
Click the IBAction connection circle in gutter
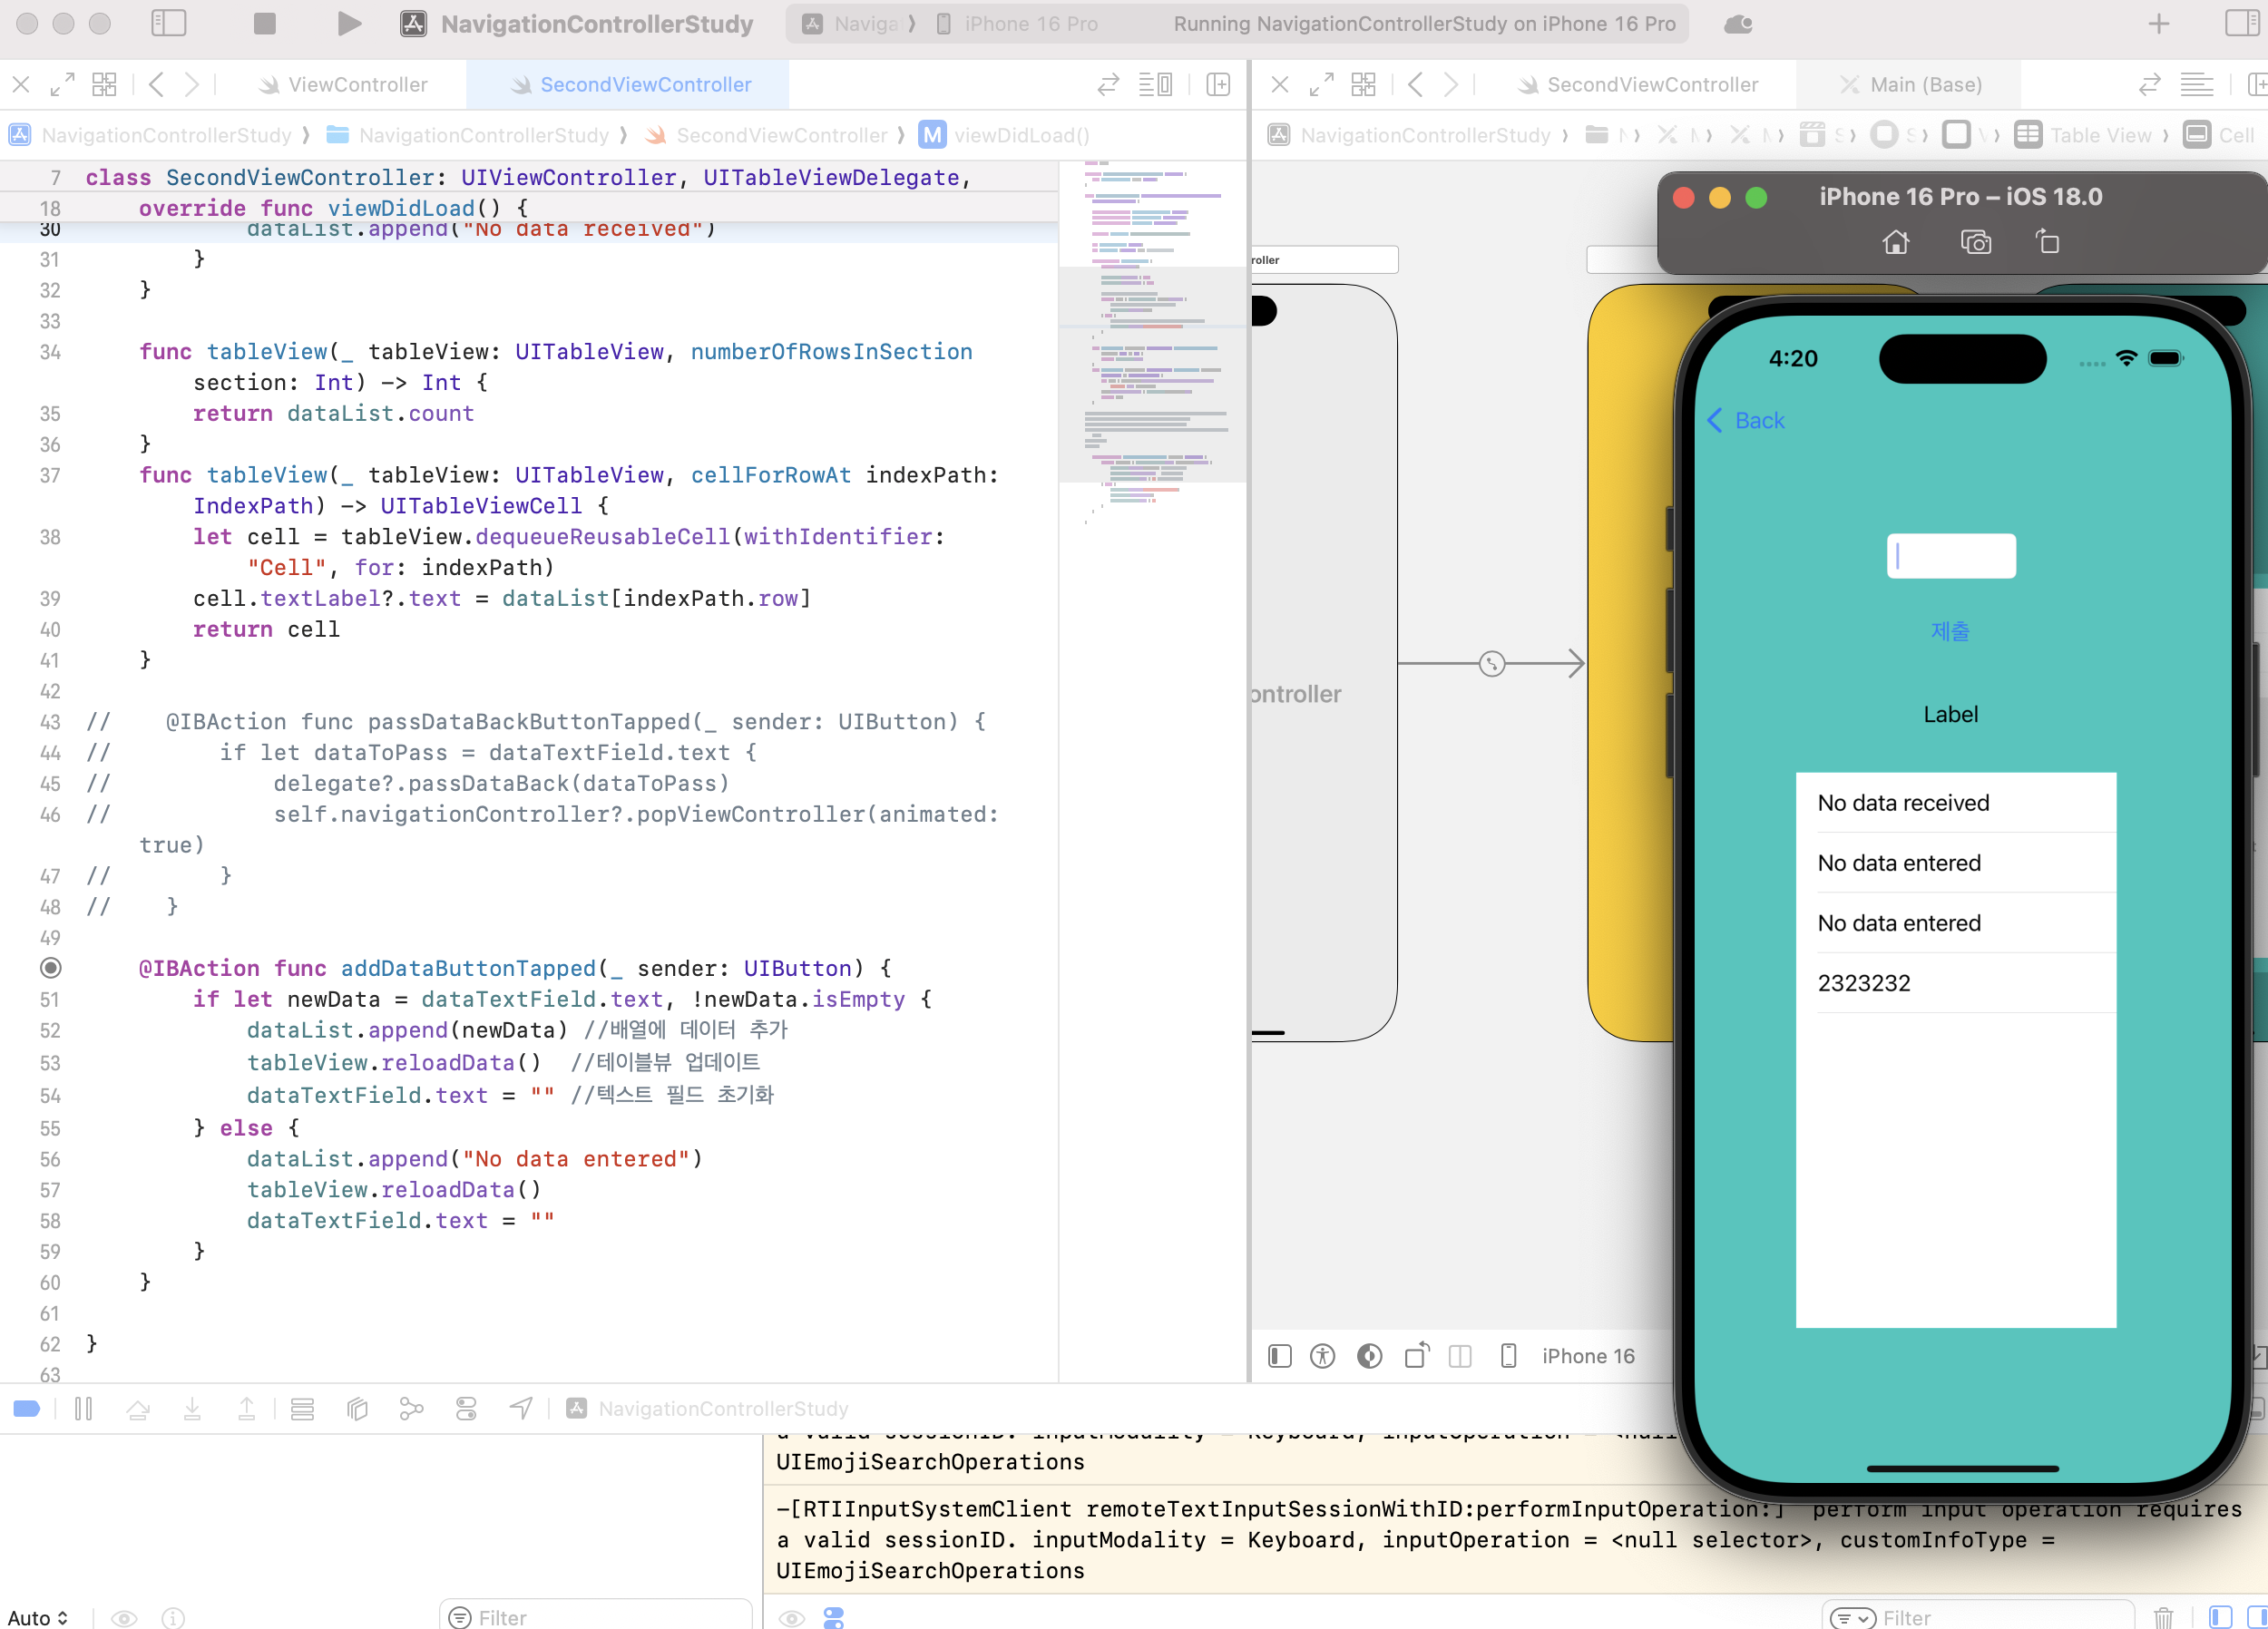coord(50,967)
